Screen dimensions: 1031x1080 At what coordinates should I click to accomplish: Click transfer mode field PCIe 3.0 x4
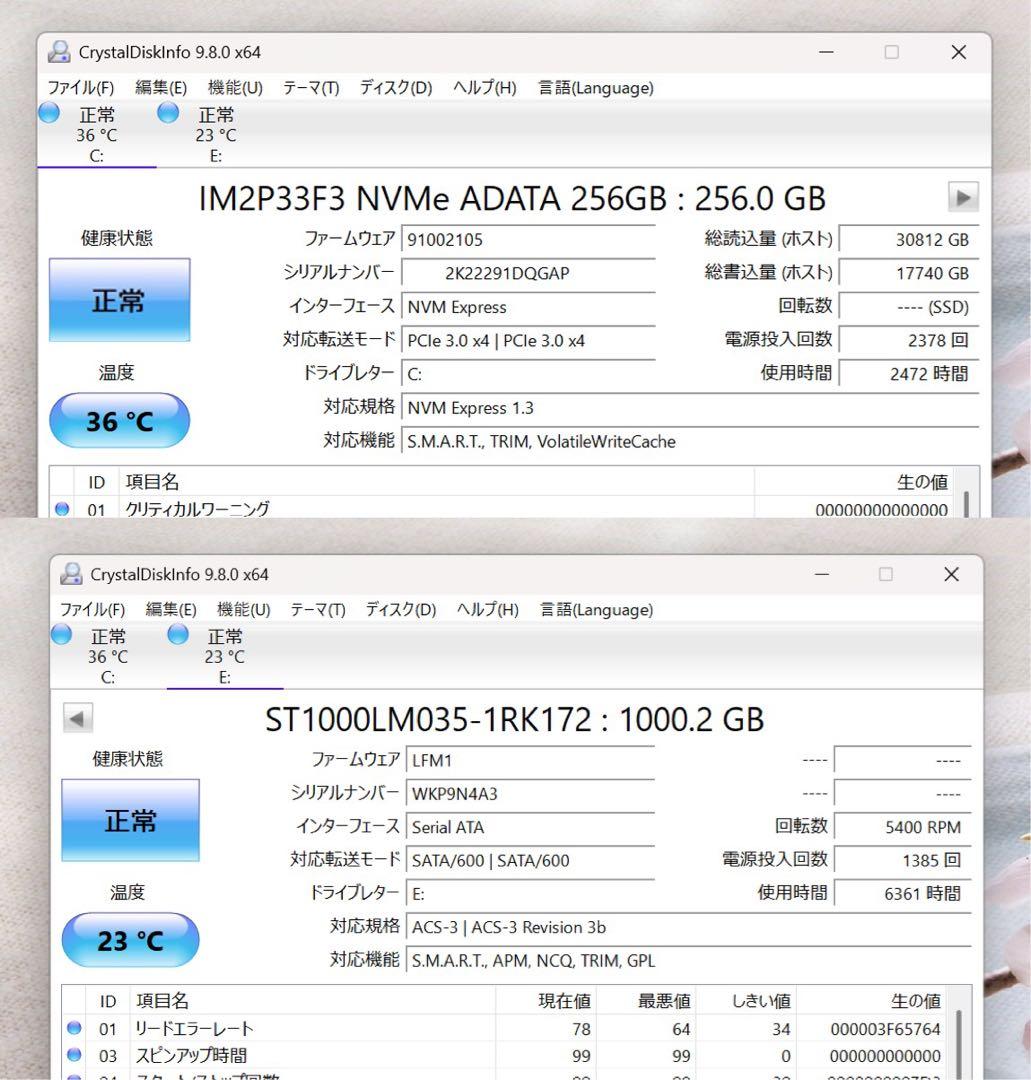528,341
